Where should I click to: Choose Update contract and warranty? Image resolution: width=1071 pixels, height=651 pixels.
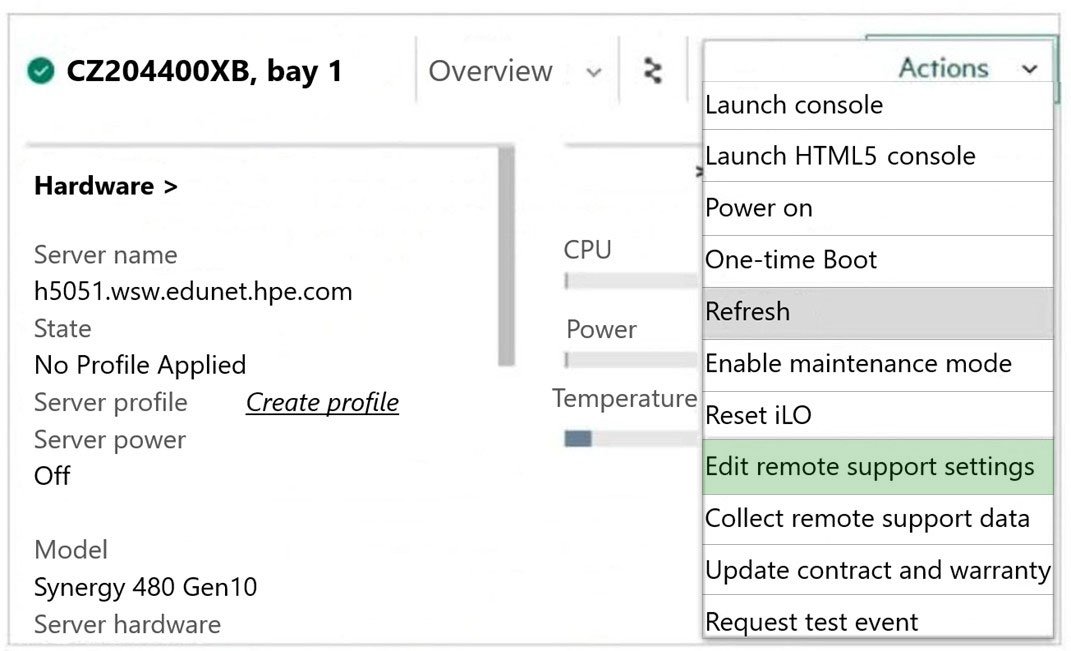[878, 570]
